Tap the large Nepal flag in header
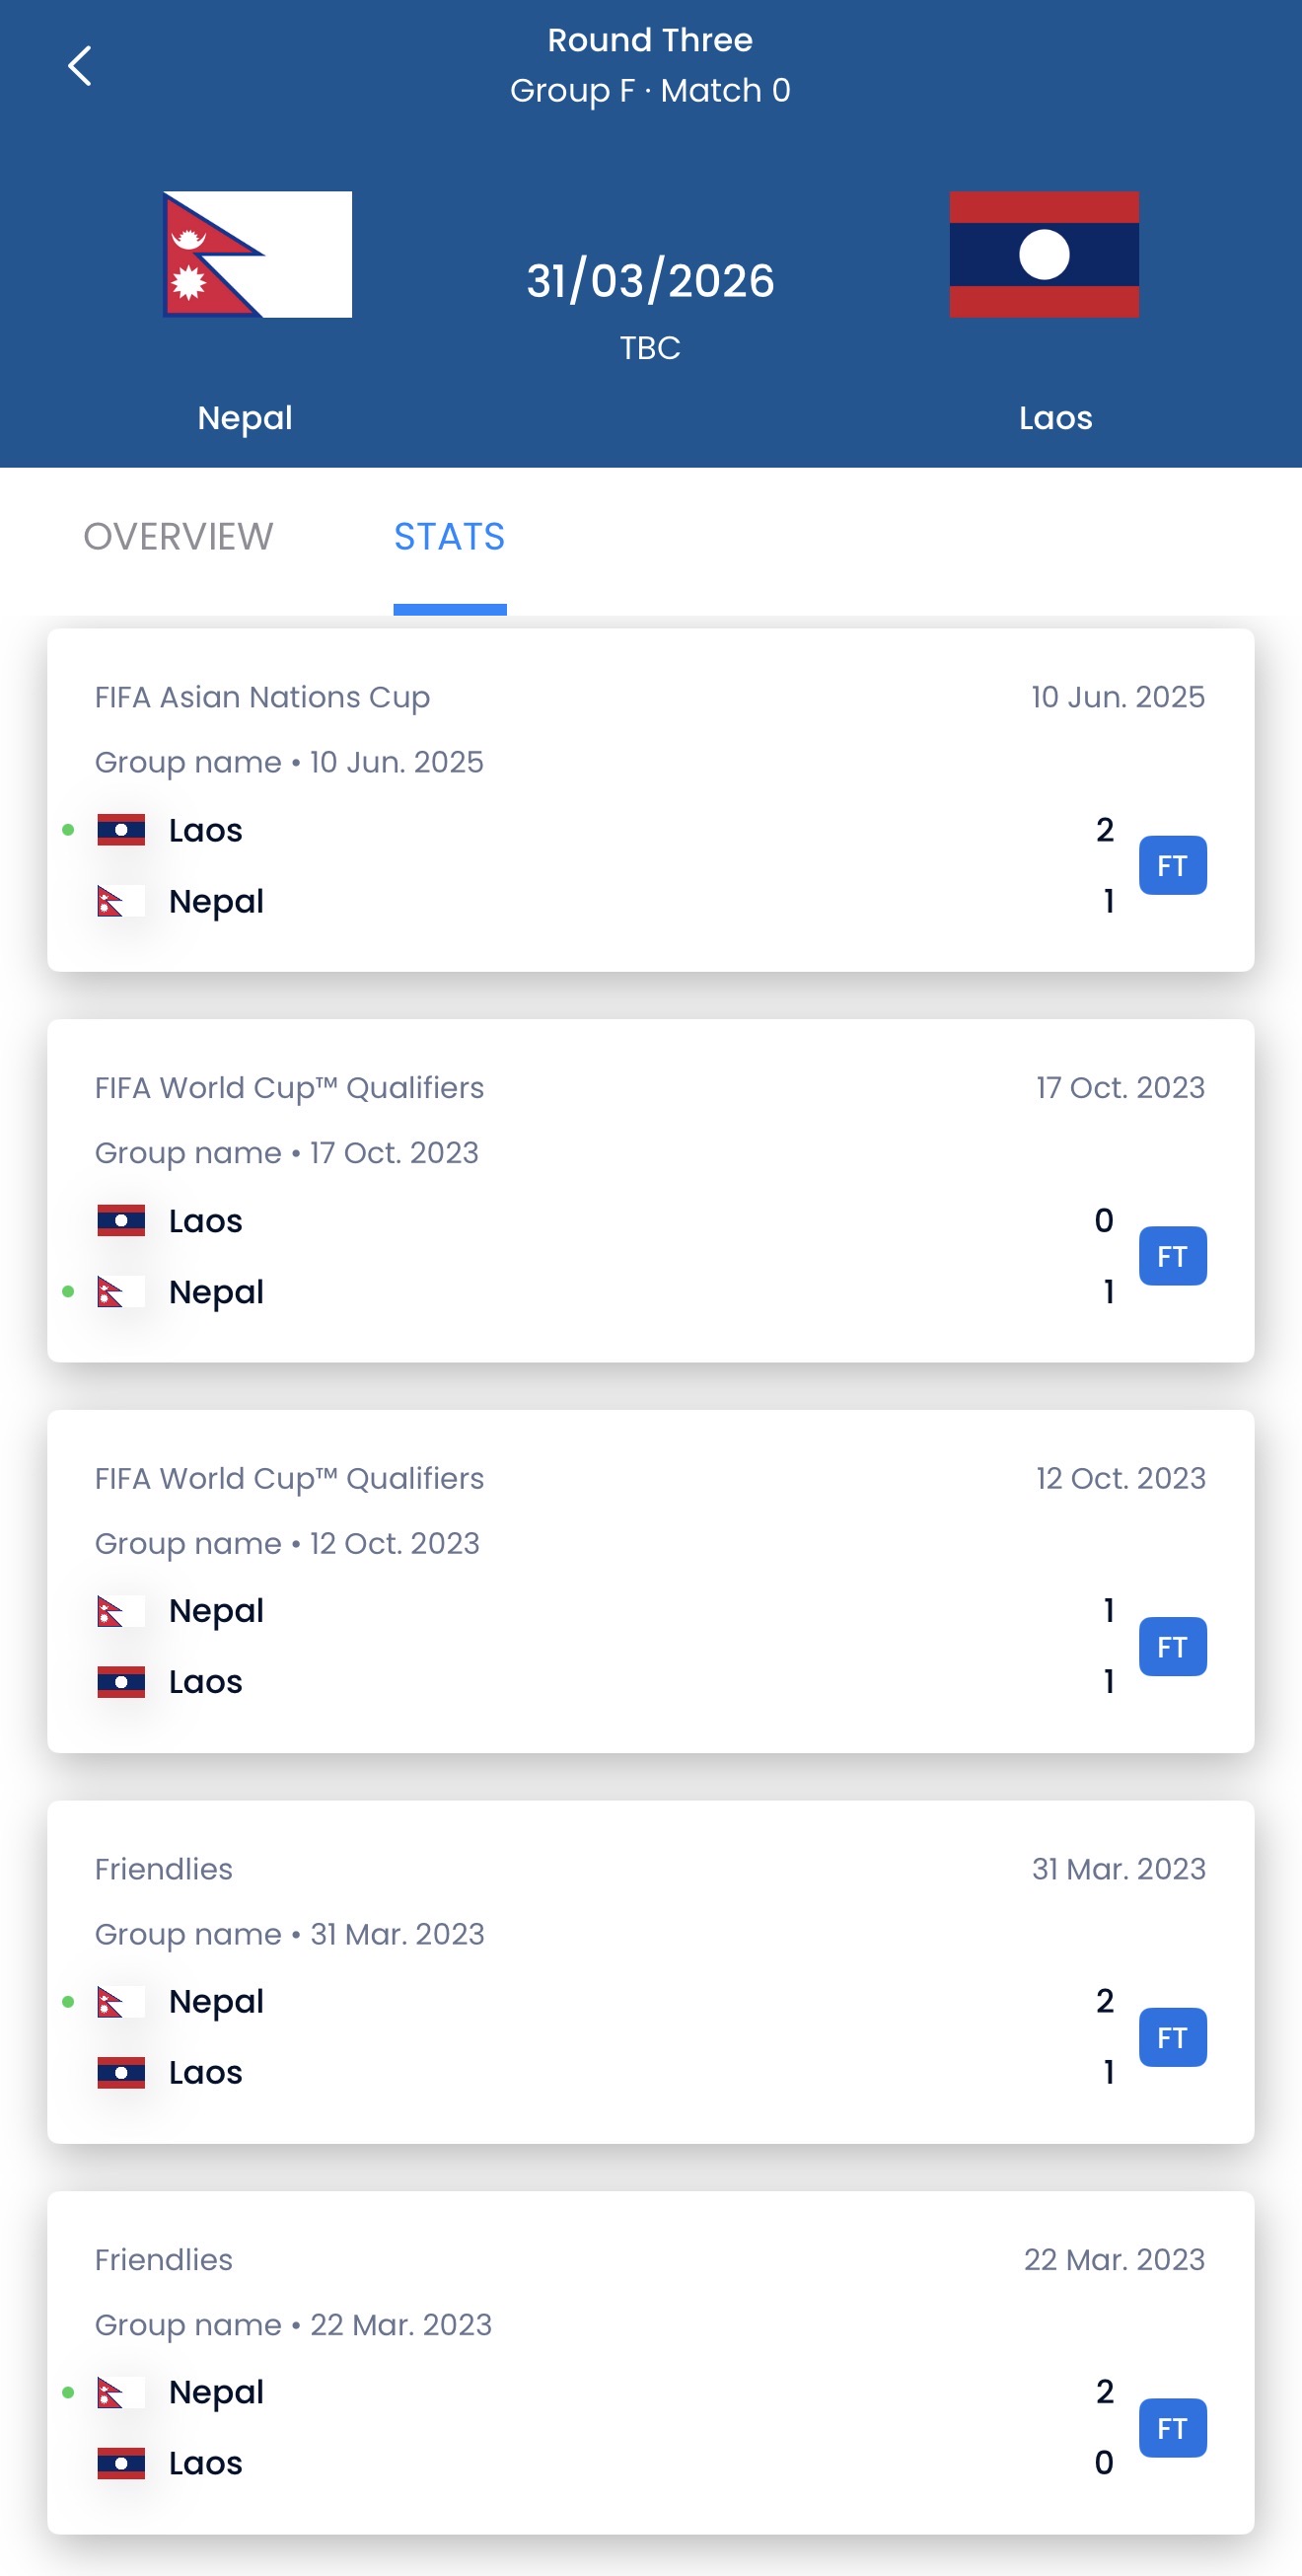 [258, 254]
